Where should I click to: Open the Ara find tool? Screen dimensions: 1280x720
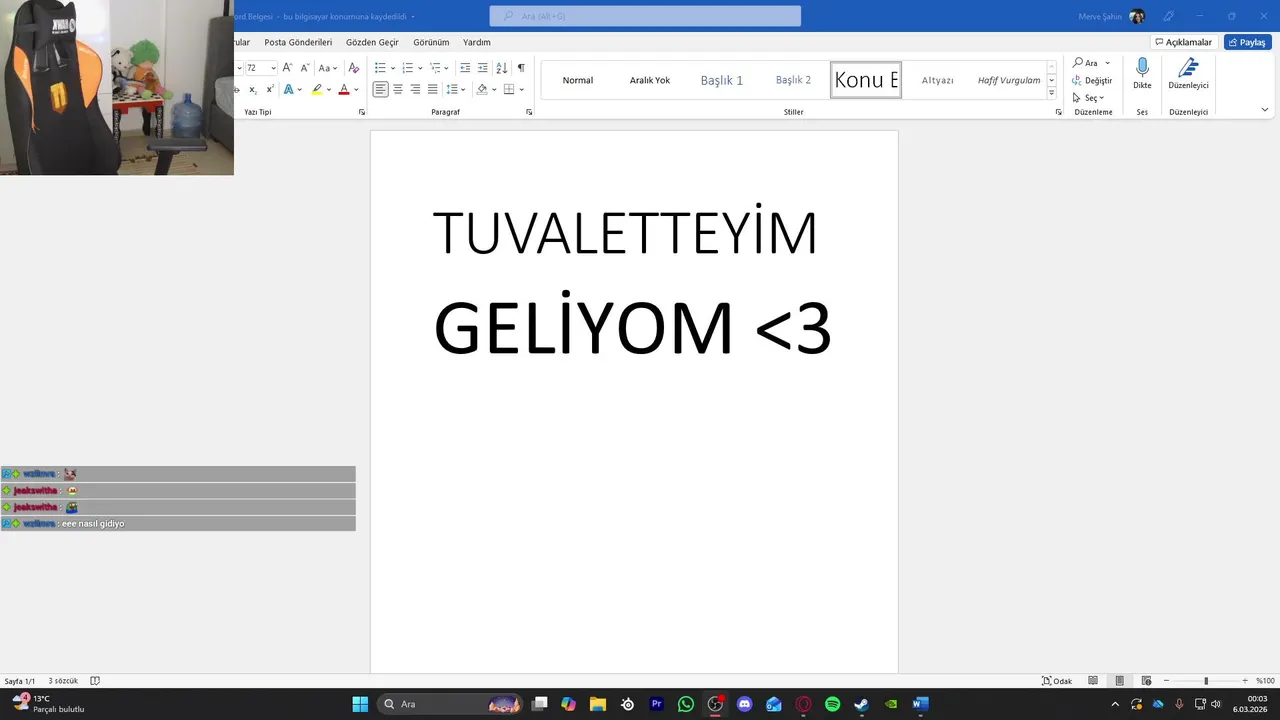[1086, 63]
